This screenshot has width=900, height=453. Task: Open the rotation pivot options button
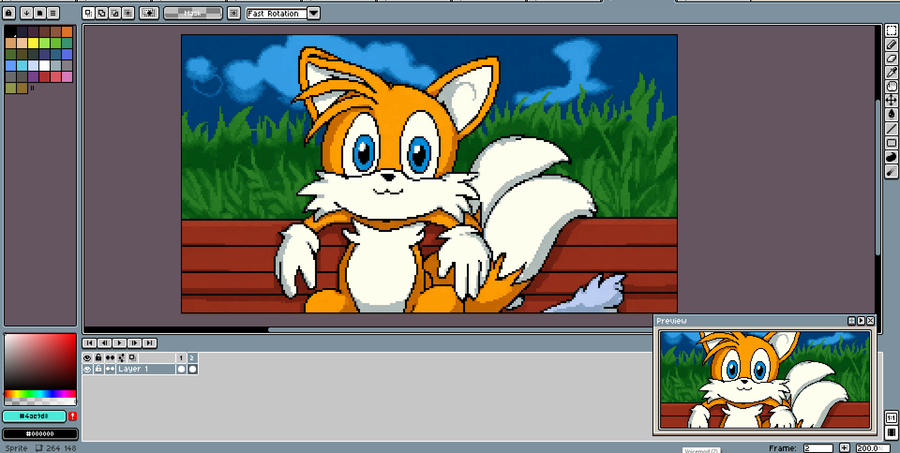click(234, 13)
